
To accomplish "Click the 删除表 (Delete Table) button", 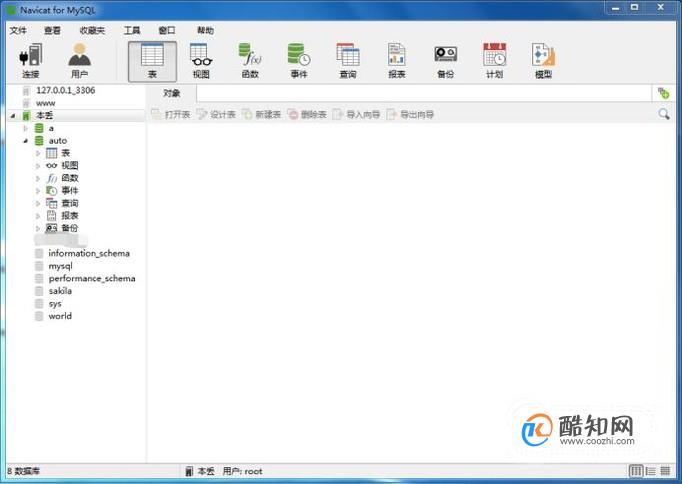I will [307, 114].
